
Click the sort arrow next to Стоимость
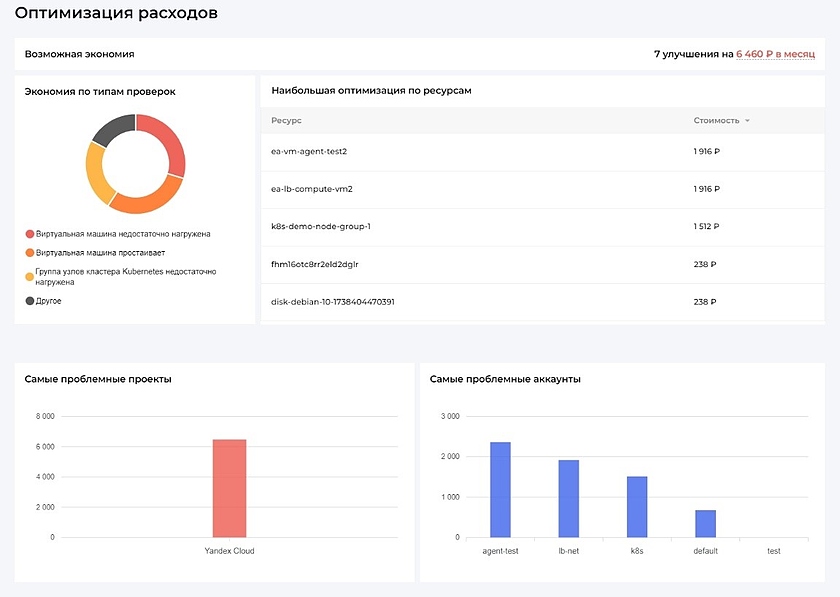coord(747,121)
